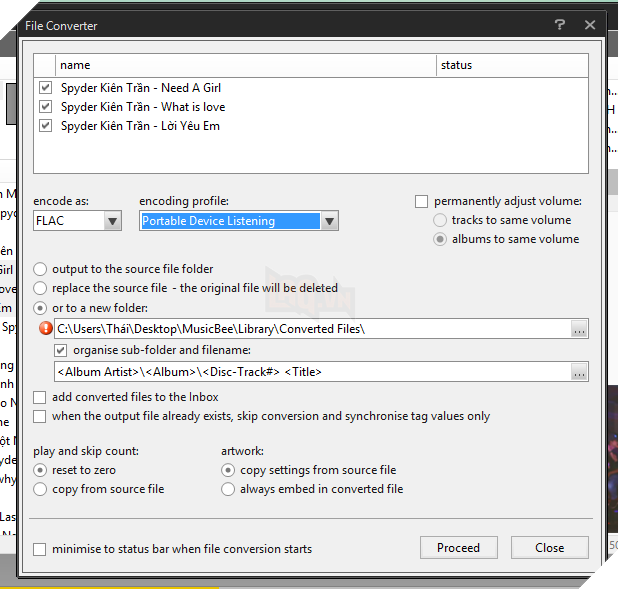
Task: Click the Proceed button
Action: [x=458, y=548]
